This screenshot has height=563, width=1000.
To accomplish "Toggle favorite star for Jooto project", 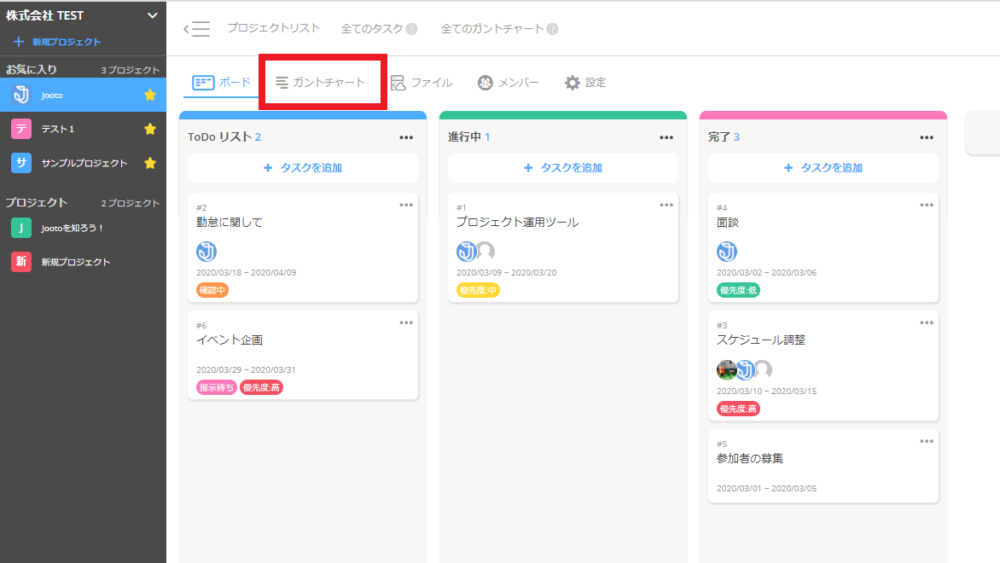I will click(150, 95).
